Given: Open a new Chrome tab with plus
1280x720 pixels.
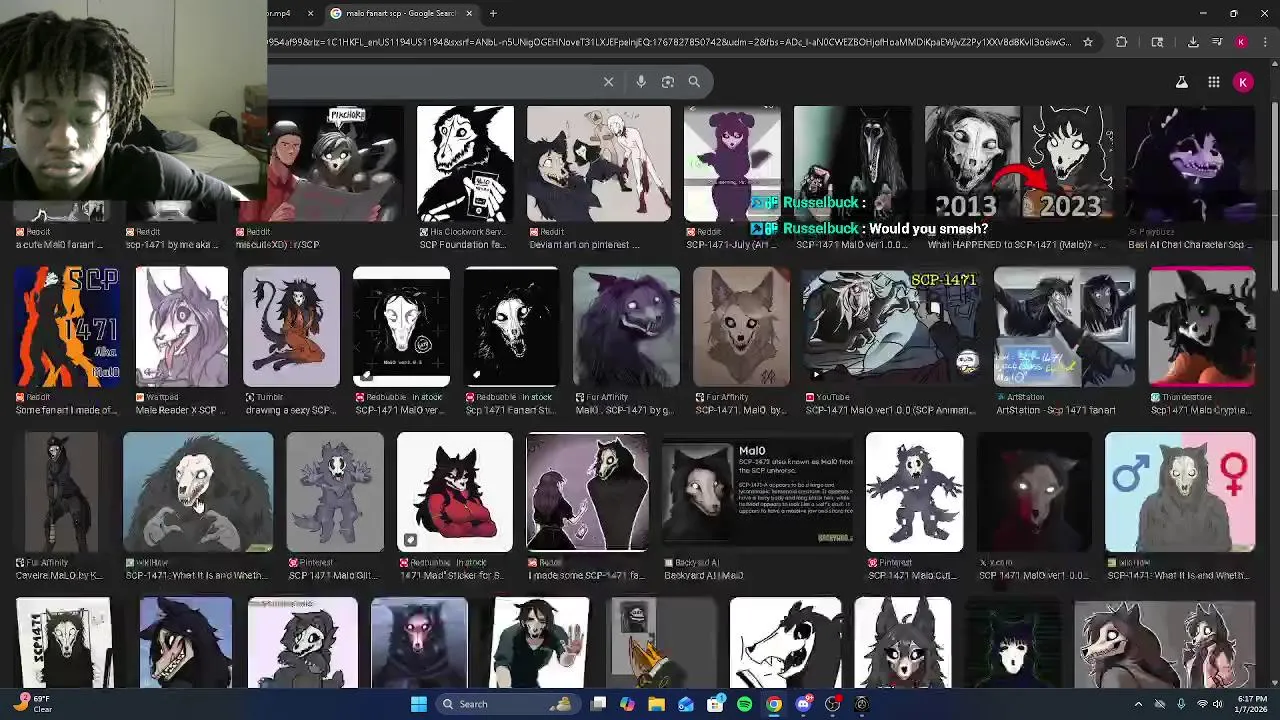Looking at the screenshot, I should click(493, 13).
